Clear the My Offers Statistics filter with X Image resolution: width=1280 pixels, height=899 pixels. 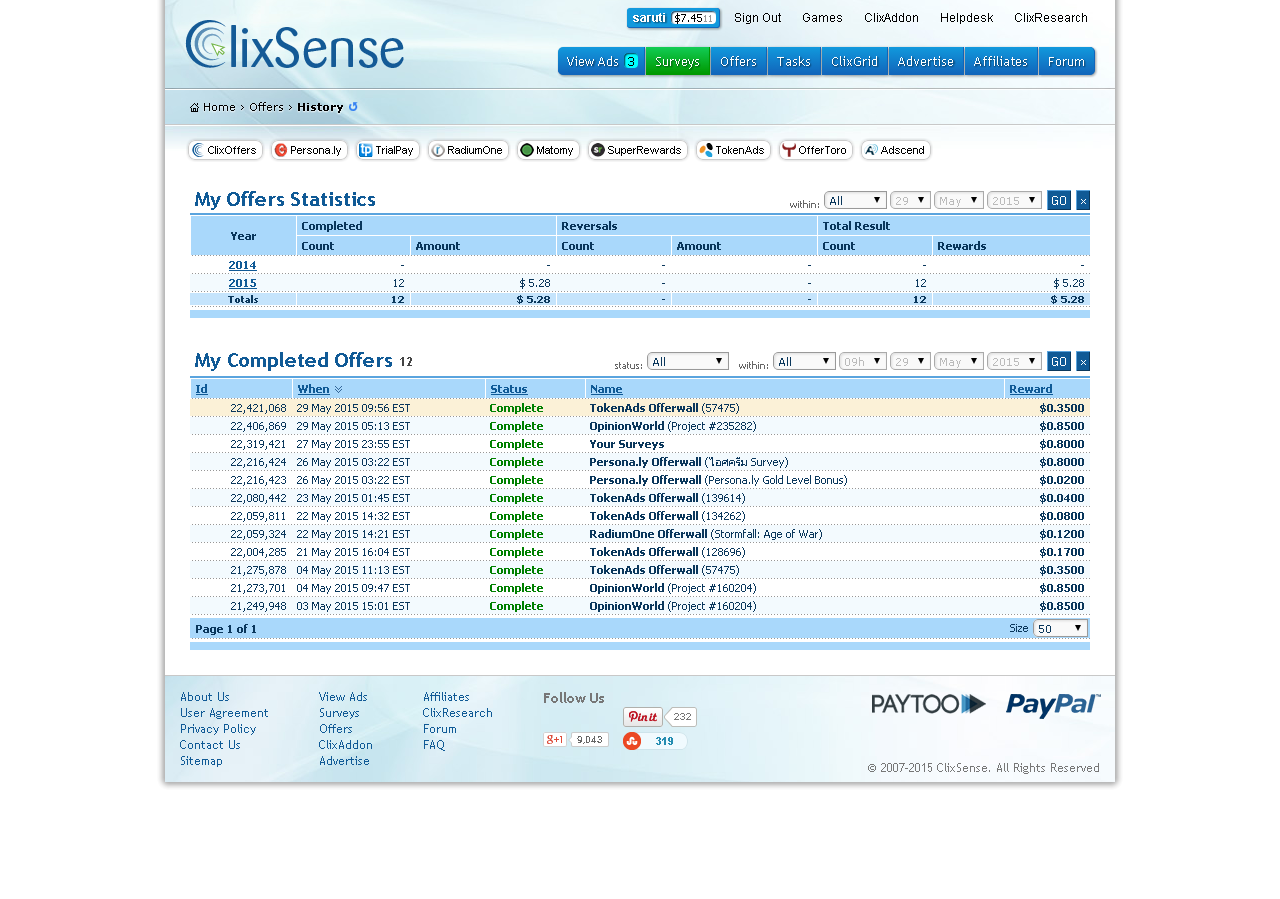1083,200
